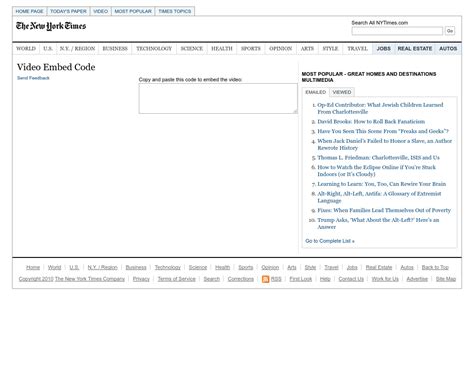The image size is (474, 373).
Task: Click the Search All NYTimes.com field
Action: (x=397, y=31)
